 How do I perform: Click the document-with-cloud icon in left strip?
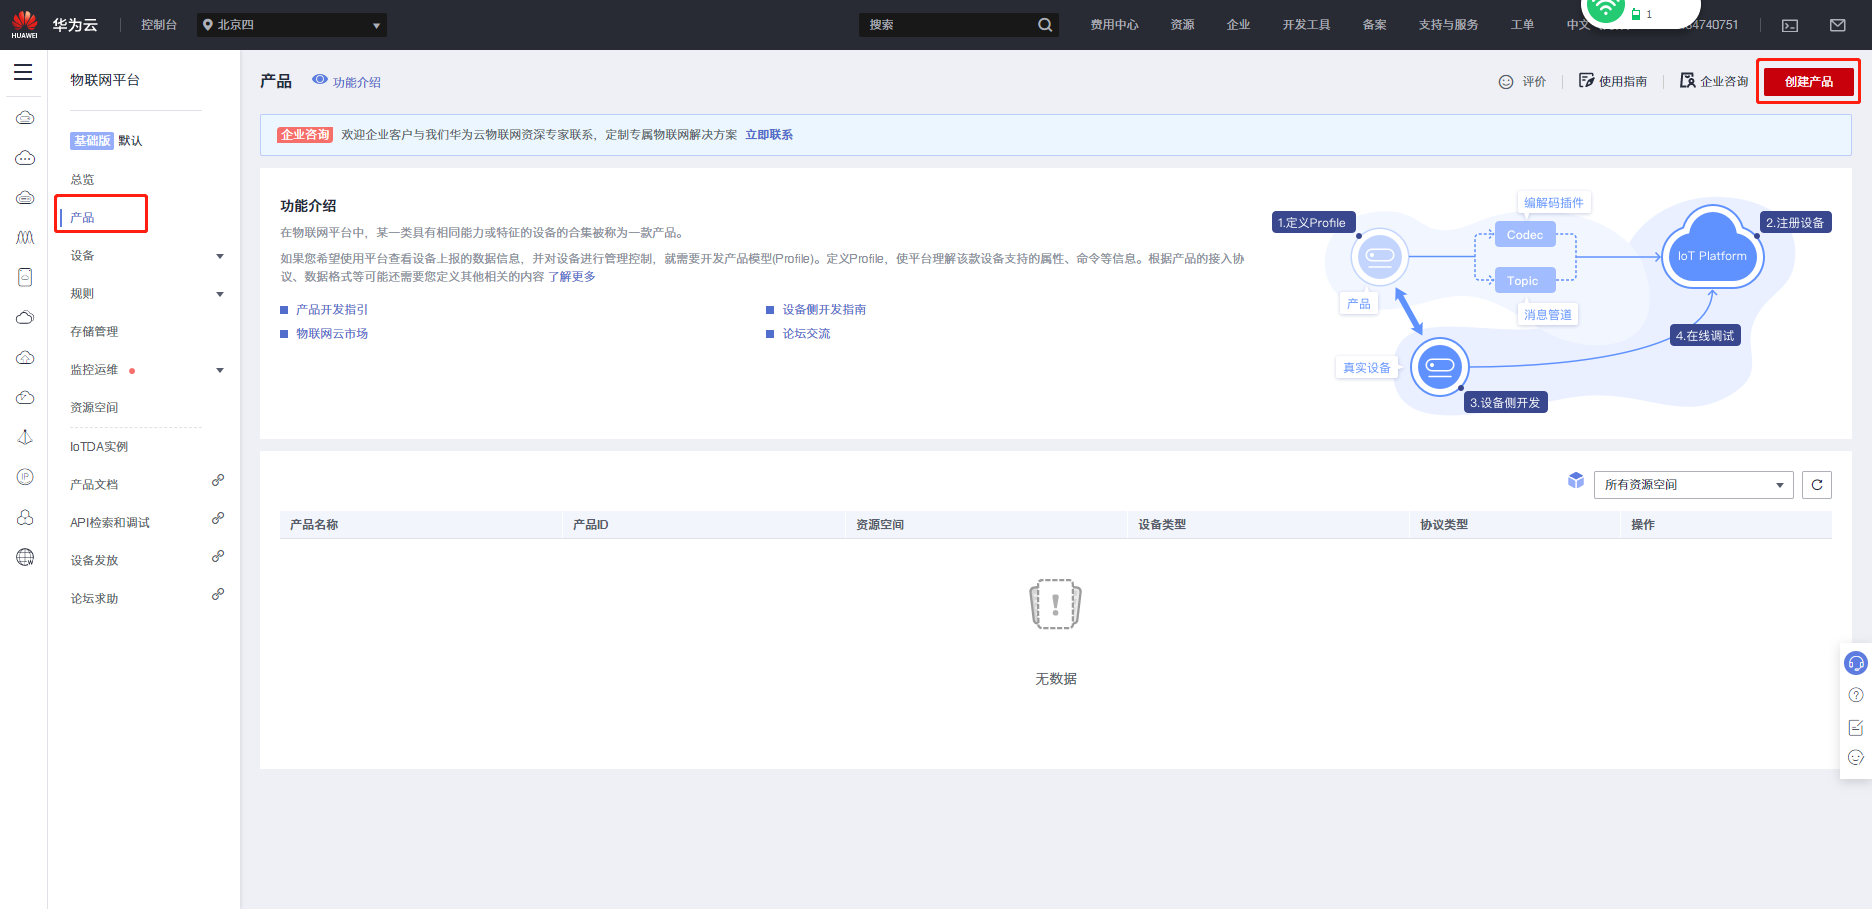(25, 277)
